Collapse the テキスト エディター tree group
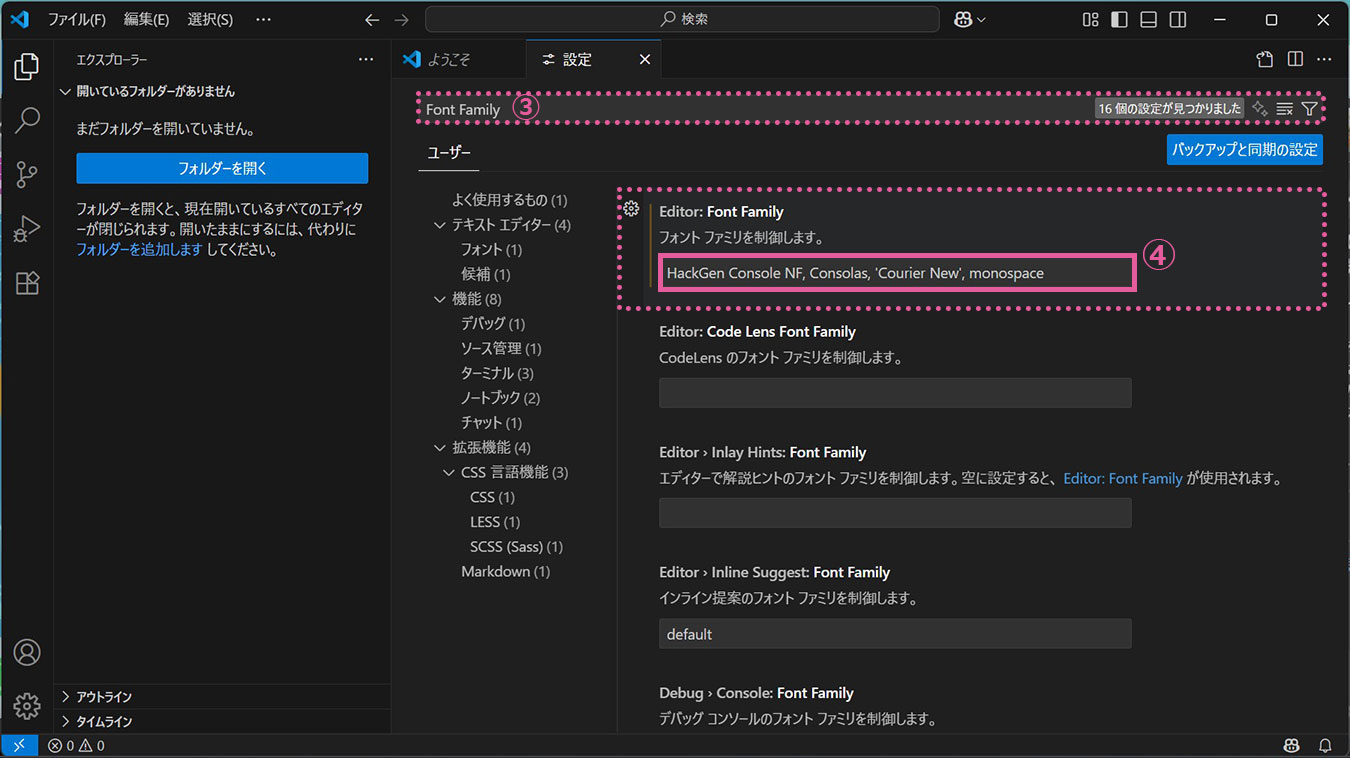Viewport: 1350px width, 758px height. click(x=440, y=225)
